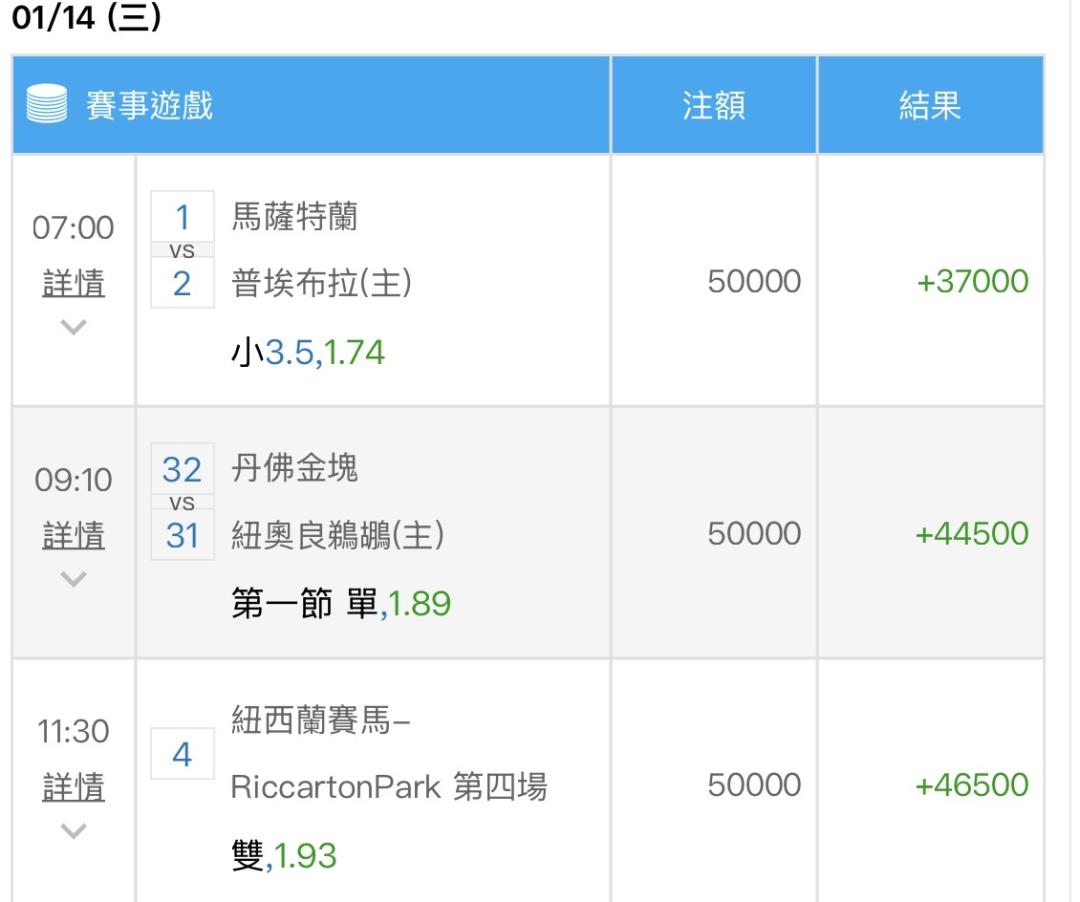
Task: Click the 第一節 單,1.89 bet line
Action: click(341, 604)
